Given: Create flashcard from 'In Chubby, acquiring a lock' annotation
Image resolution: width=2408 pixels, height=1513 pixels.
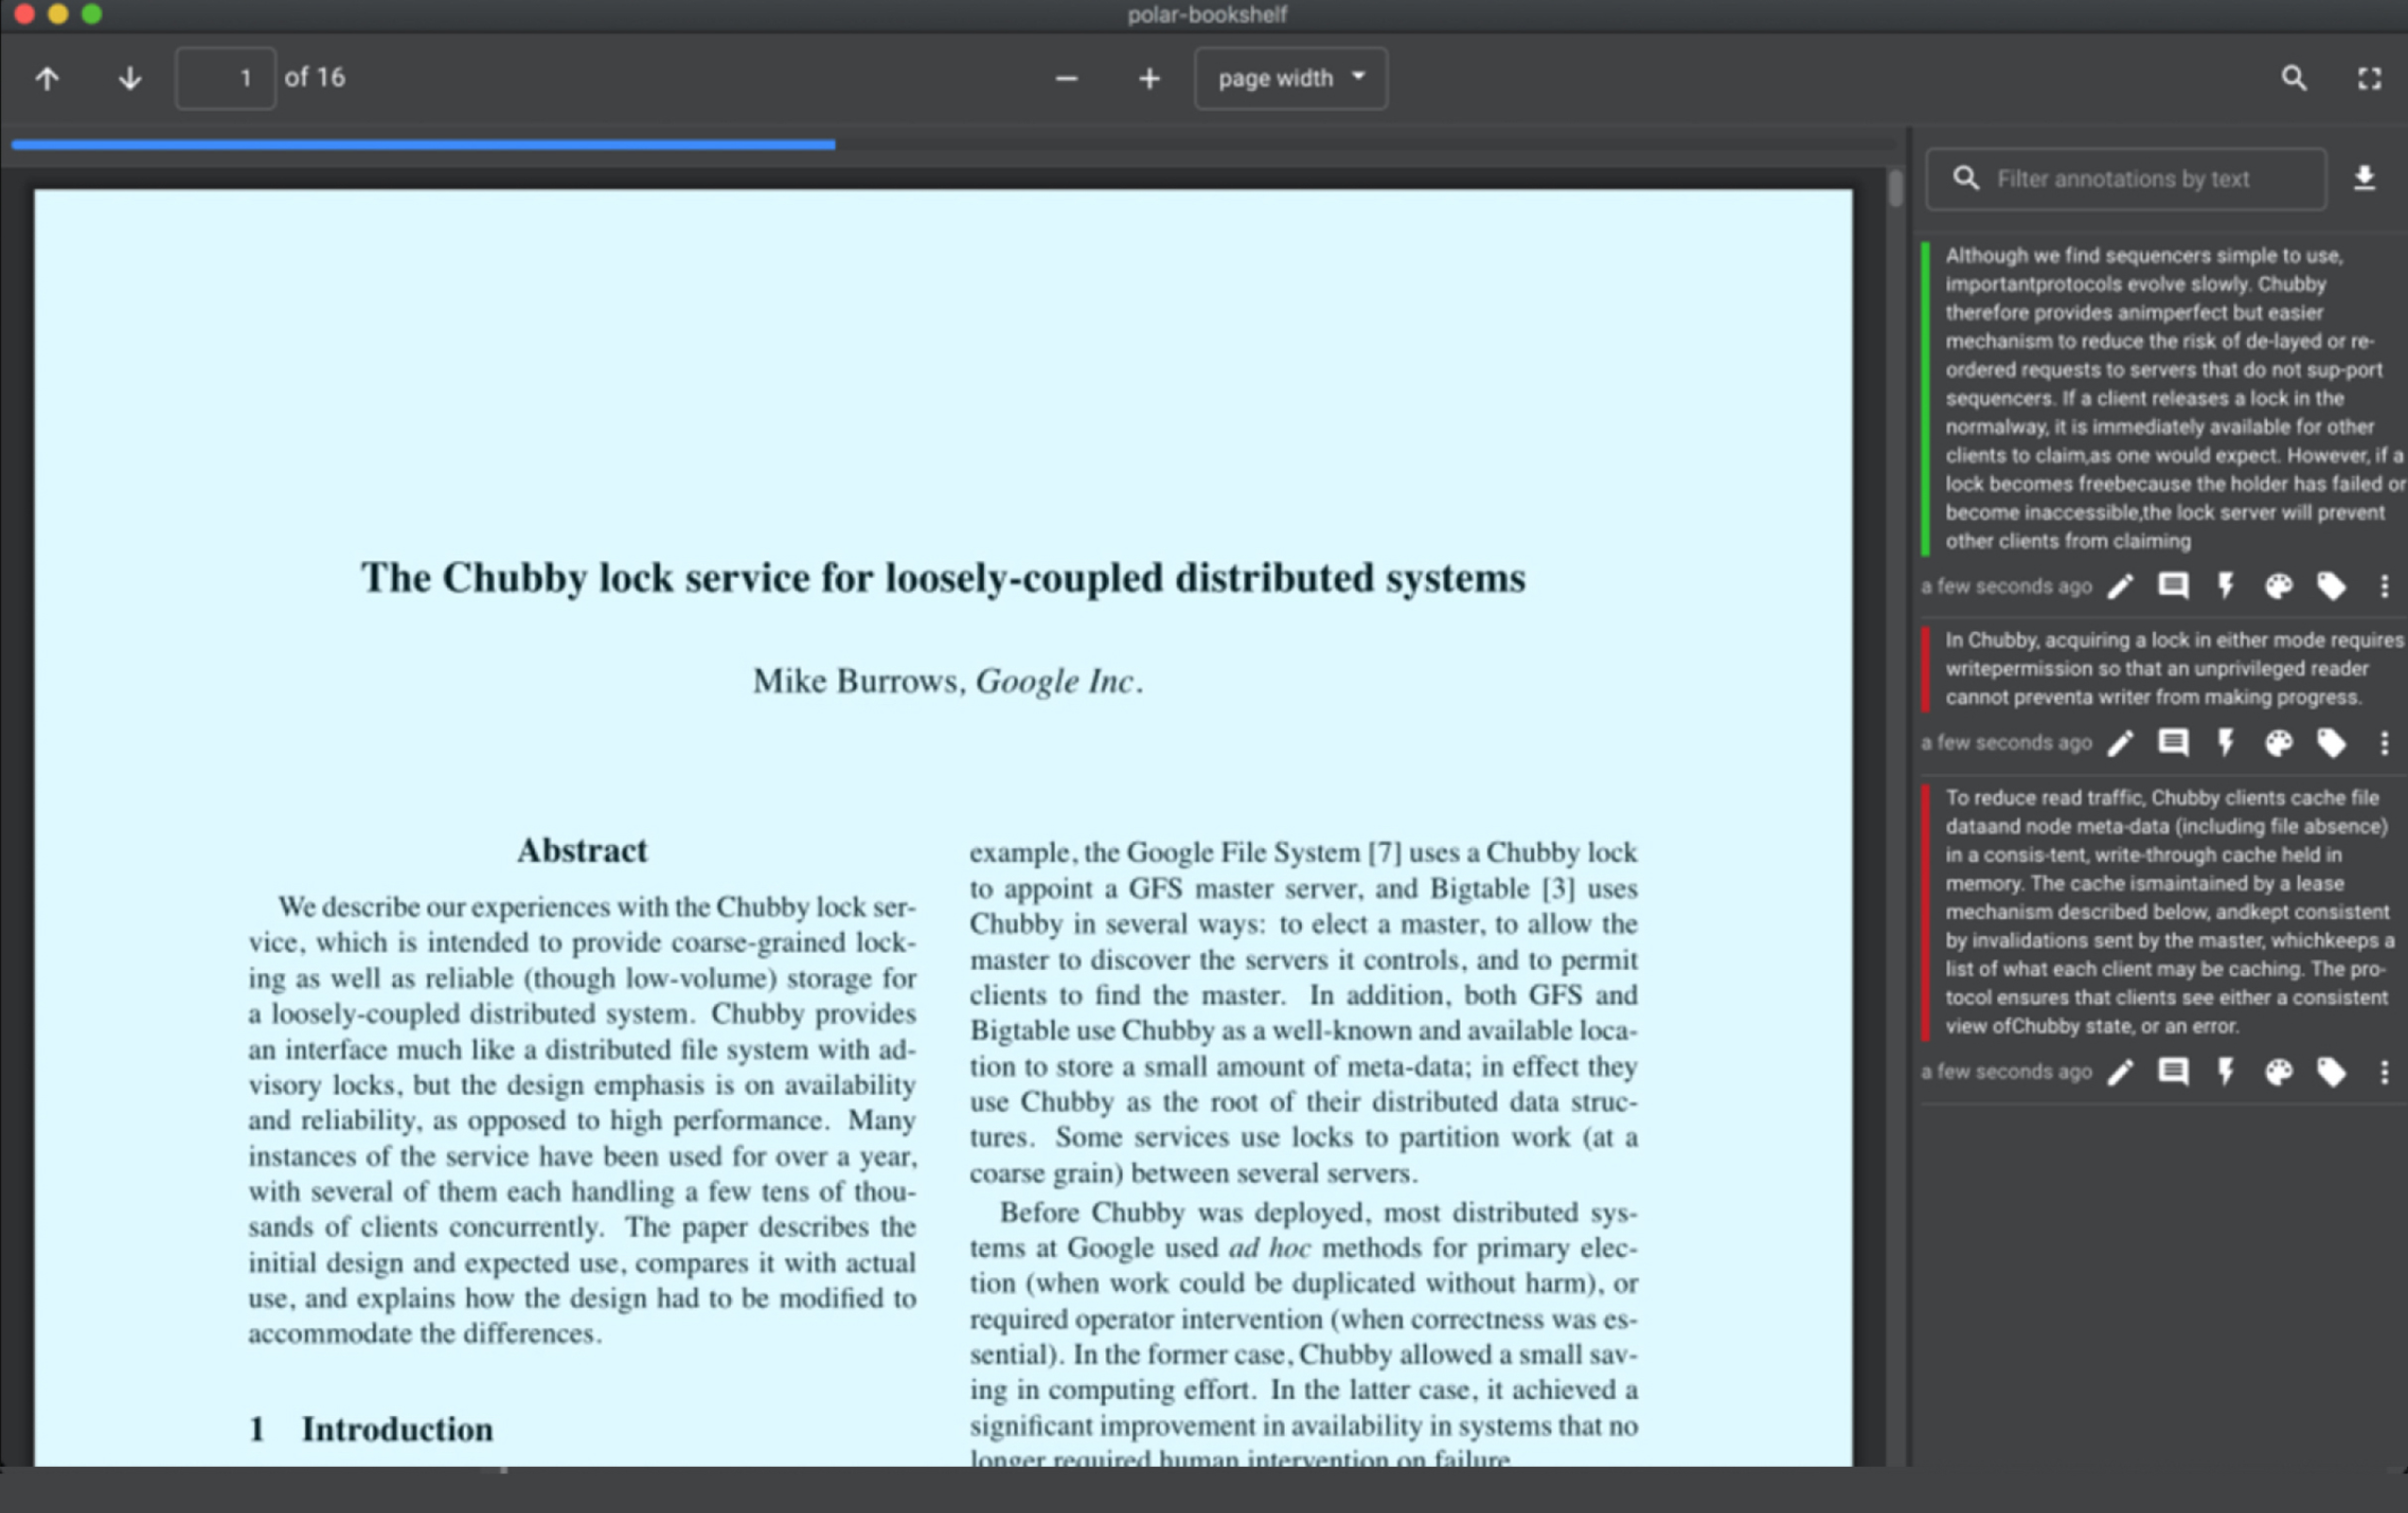Looking at the screenshot, I should pos(2226,743).
